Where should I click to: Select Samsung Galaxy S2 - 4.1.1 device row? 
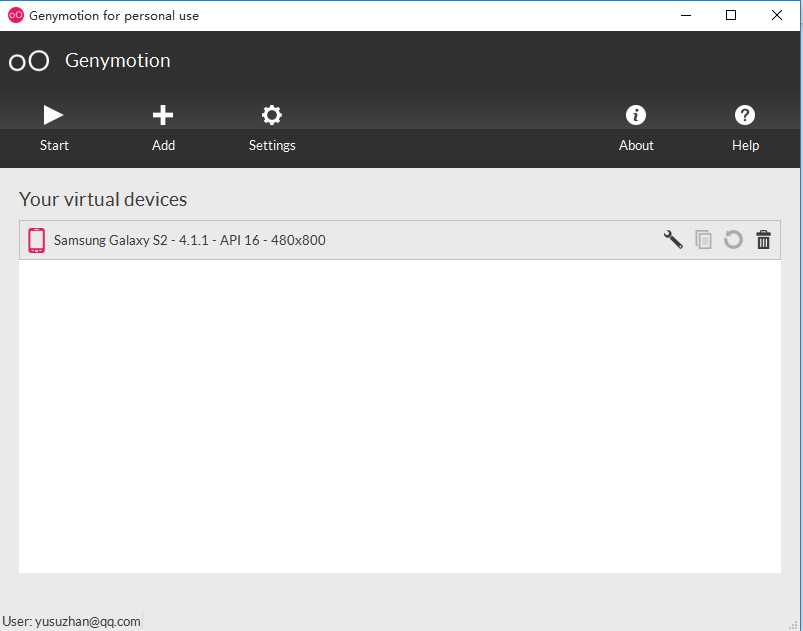399,240
